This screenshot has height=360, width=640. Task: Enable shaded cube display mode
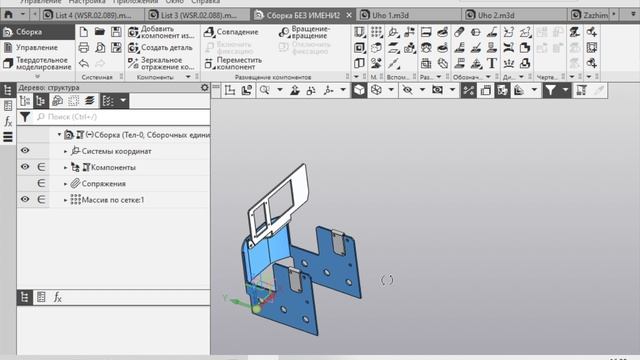pos(359,90)
